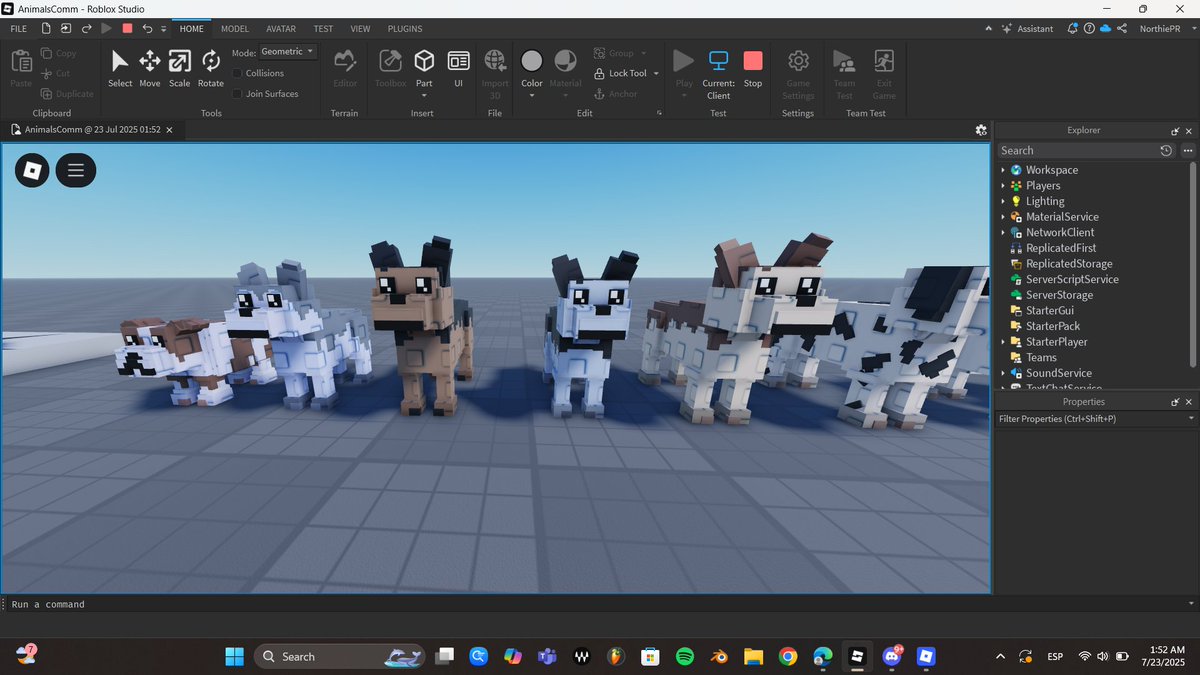Open the Lock Tool dropdown arrow

pos(656,73)
